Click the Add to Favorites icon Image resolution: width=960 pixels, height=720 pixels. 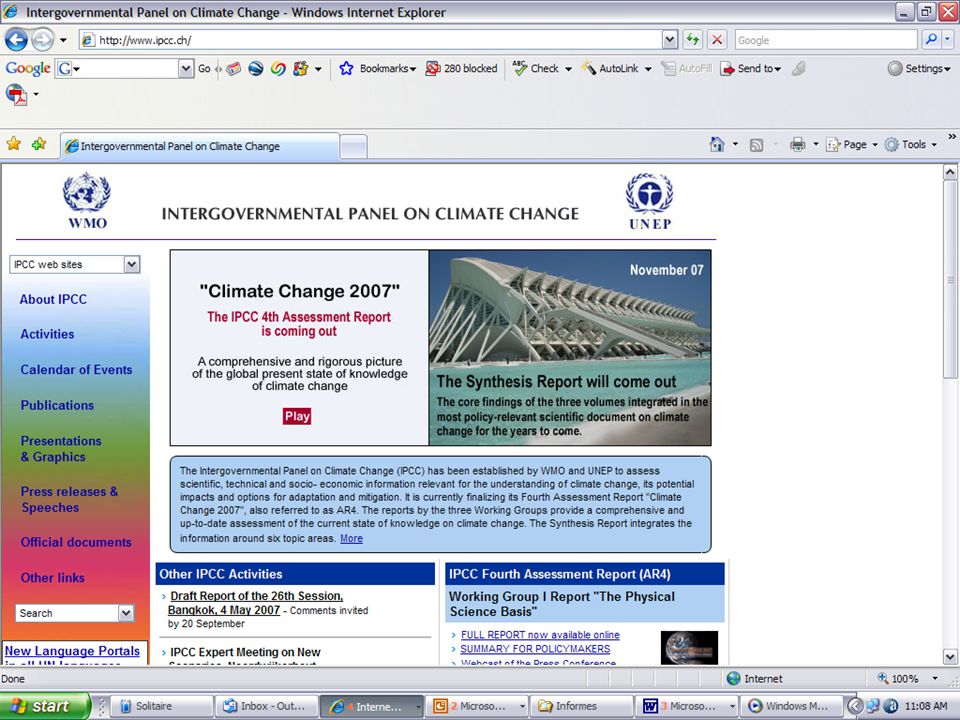click(39, 144)
